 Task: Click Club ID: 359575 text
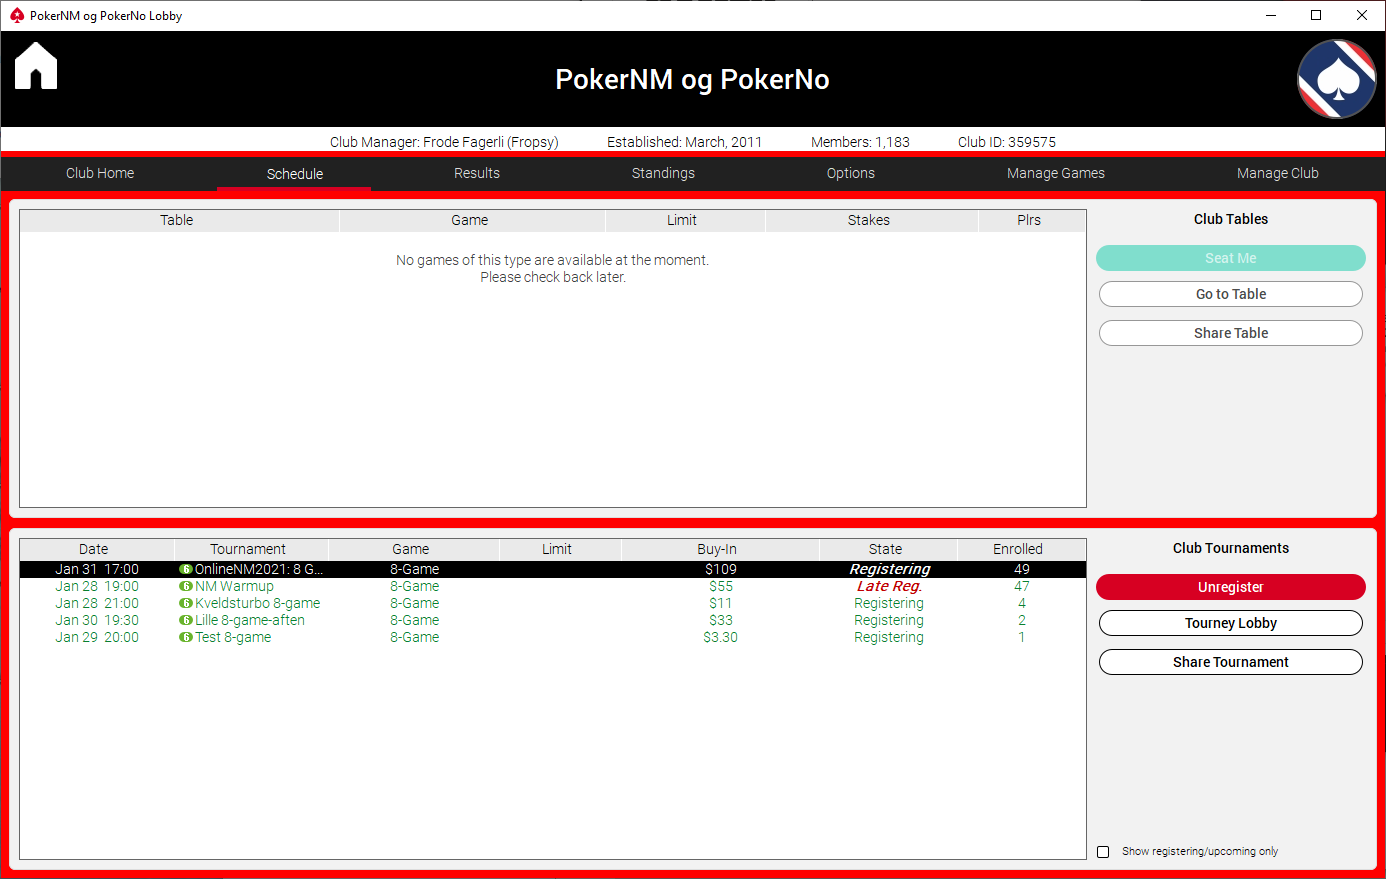point(1007,142)
